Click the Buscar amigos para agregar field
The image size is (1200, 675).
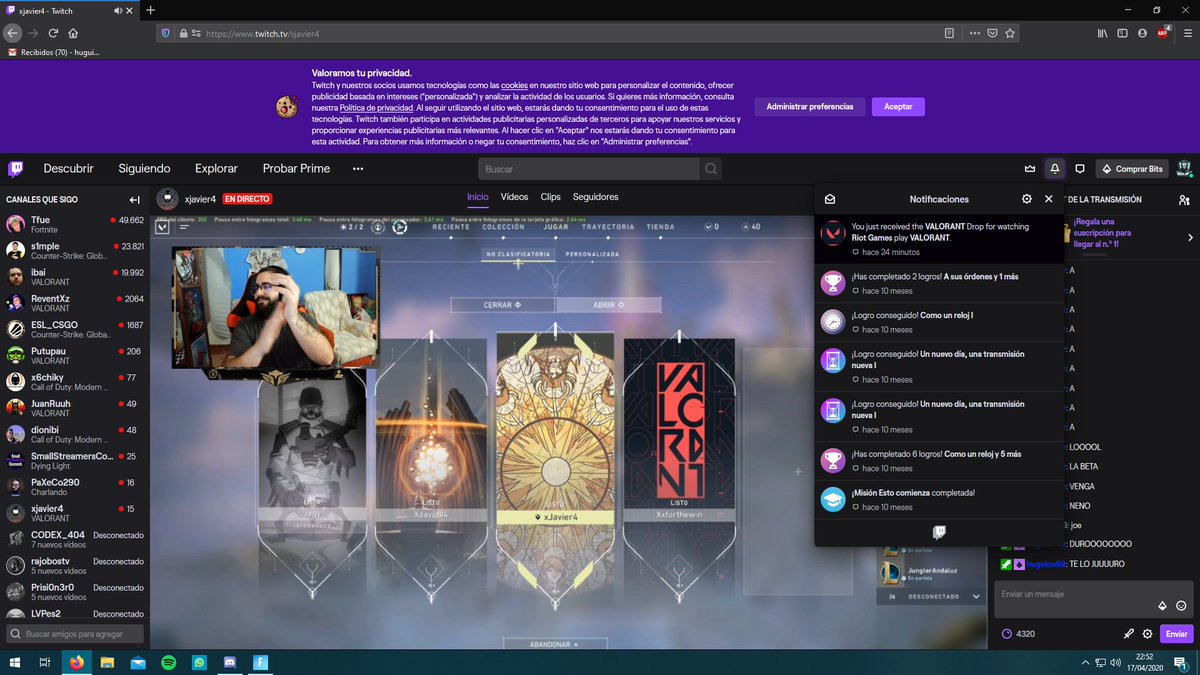pyautogui.click(x=75, y=634)
